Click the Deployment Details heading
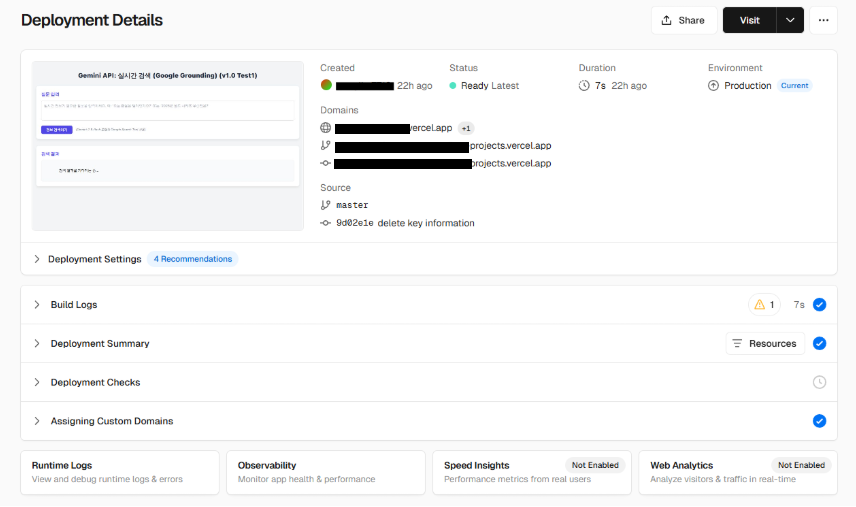Viewport: 856px width, 507px height. click(92, 20)
